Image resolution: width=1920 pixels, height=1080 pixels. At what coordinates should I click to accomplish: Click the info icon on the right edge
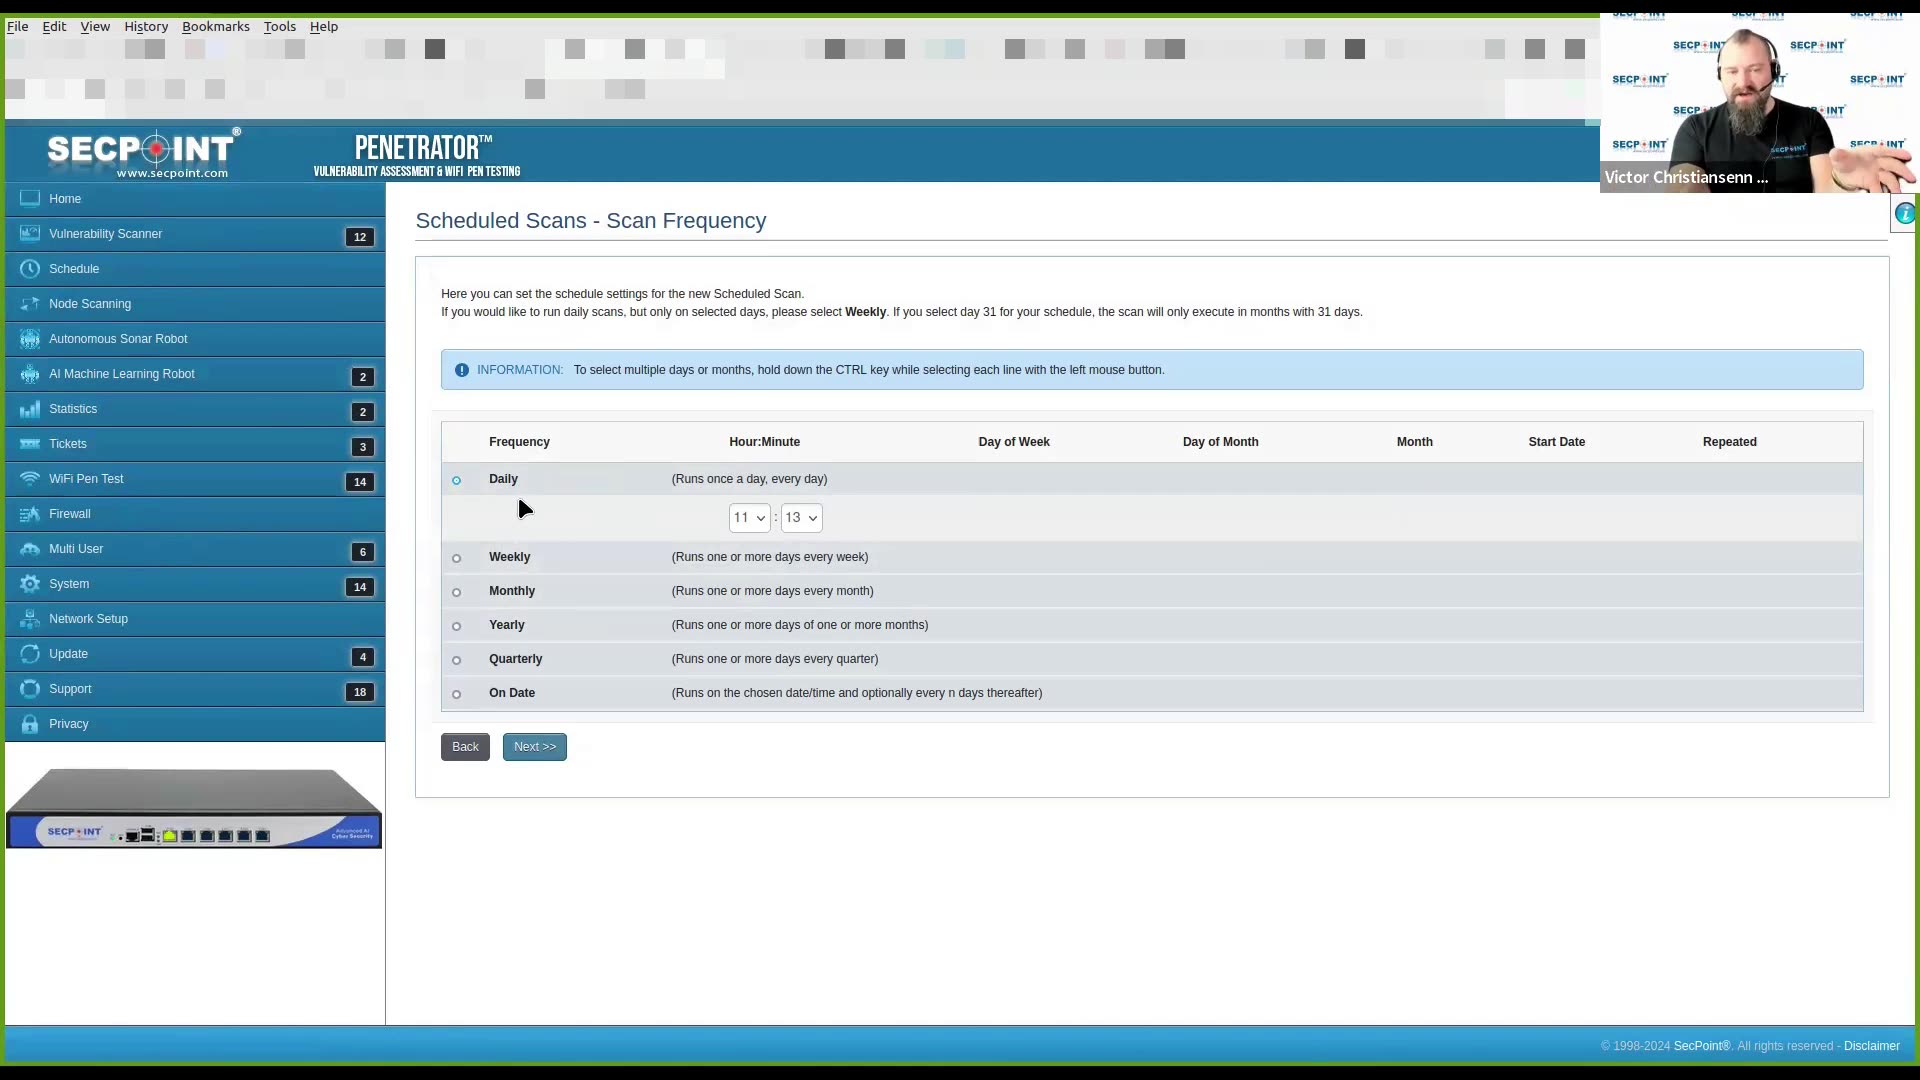click(x=1905, y=213)
